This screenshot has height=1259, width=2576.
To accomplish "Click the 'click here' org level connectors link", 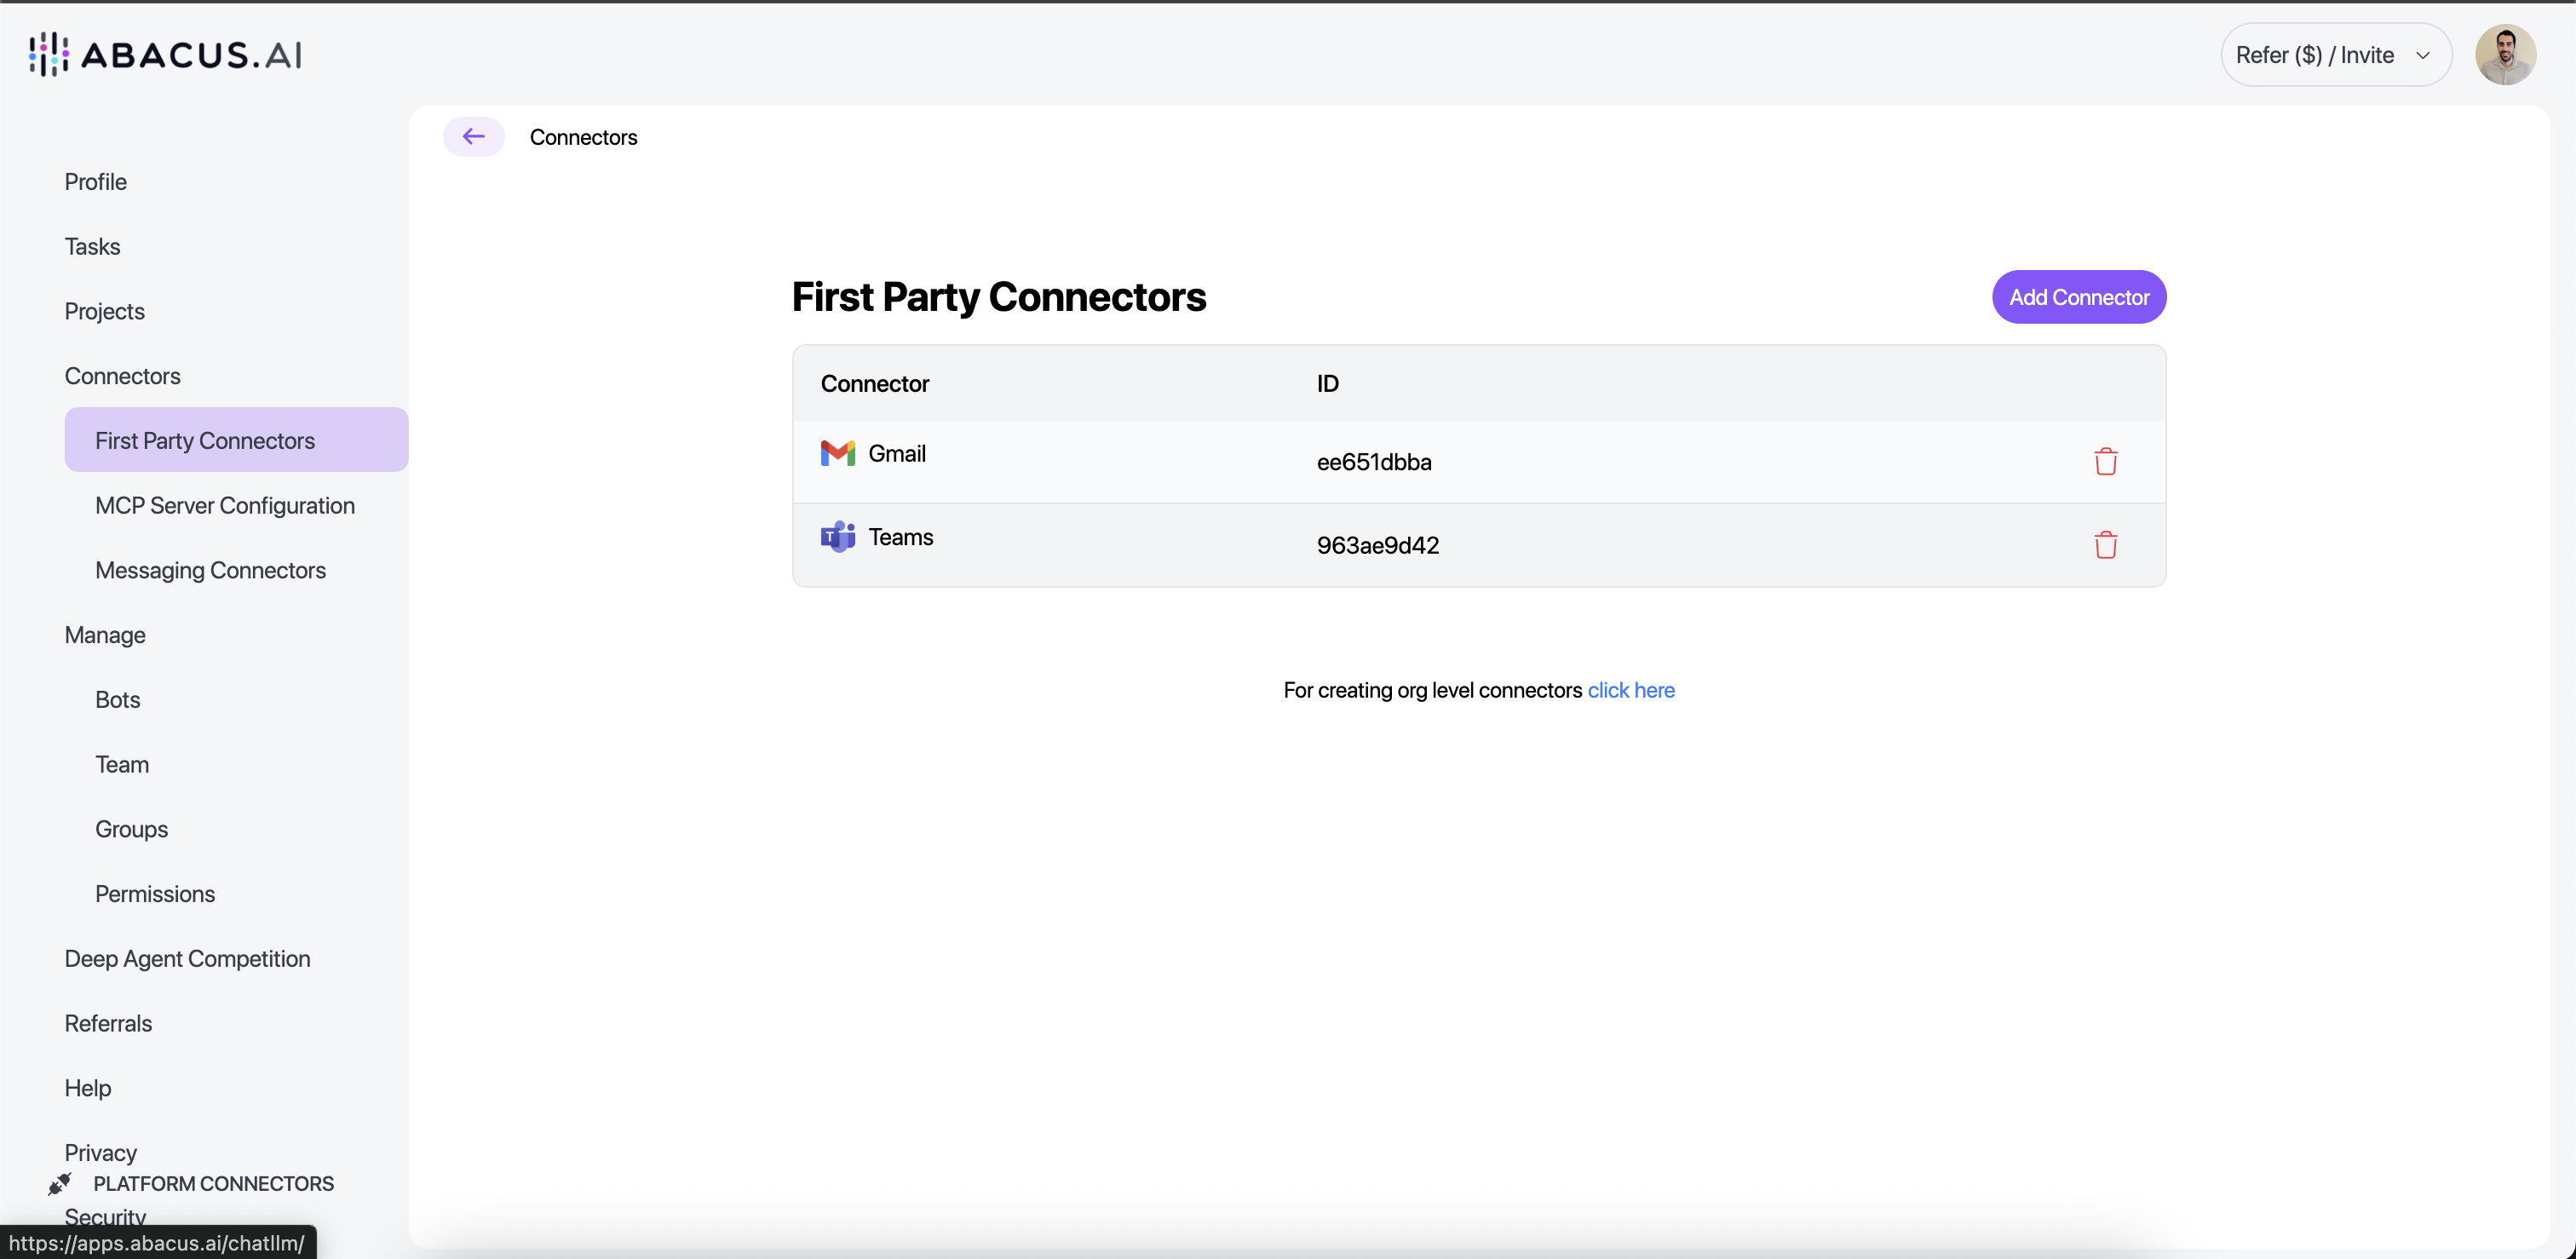I will tap(1631, 690).
